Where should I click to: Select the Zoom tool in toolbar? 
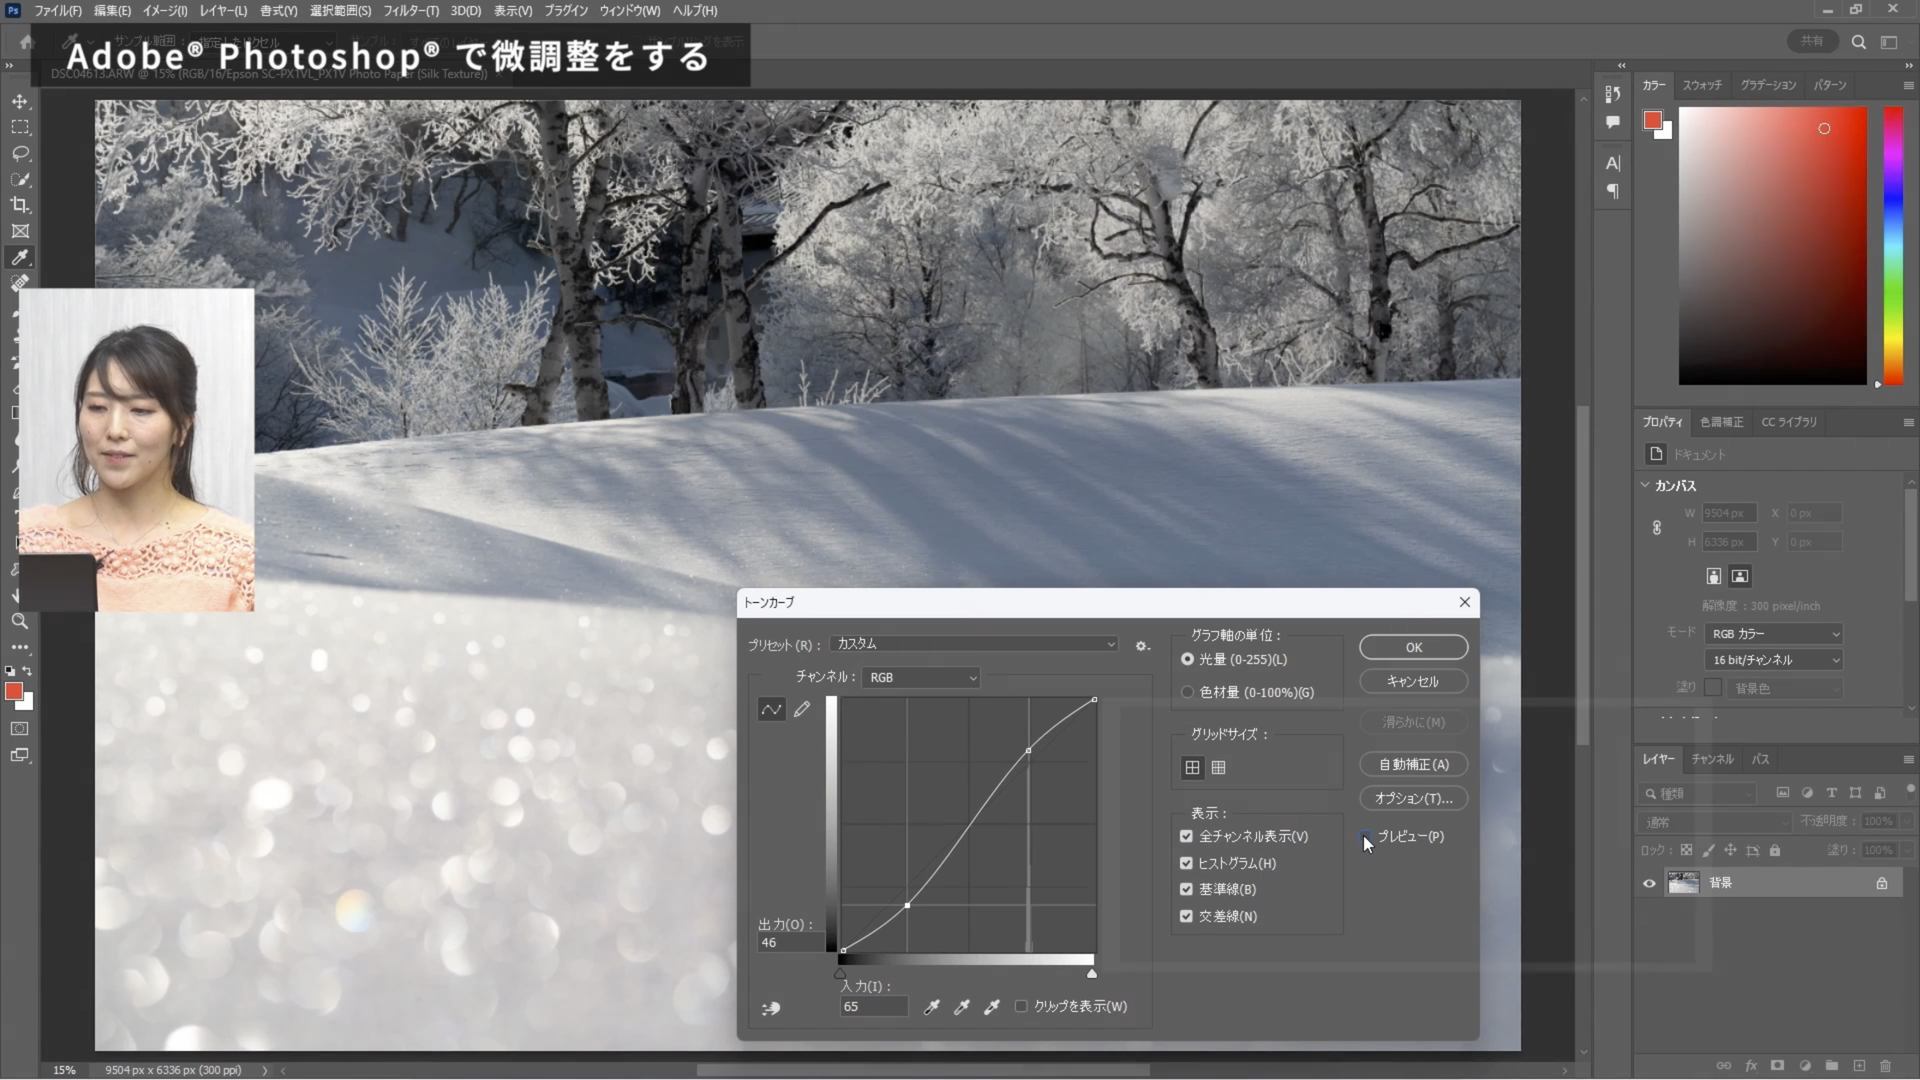point(20,622)
